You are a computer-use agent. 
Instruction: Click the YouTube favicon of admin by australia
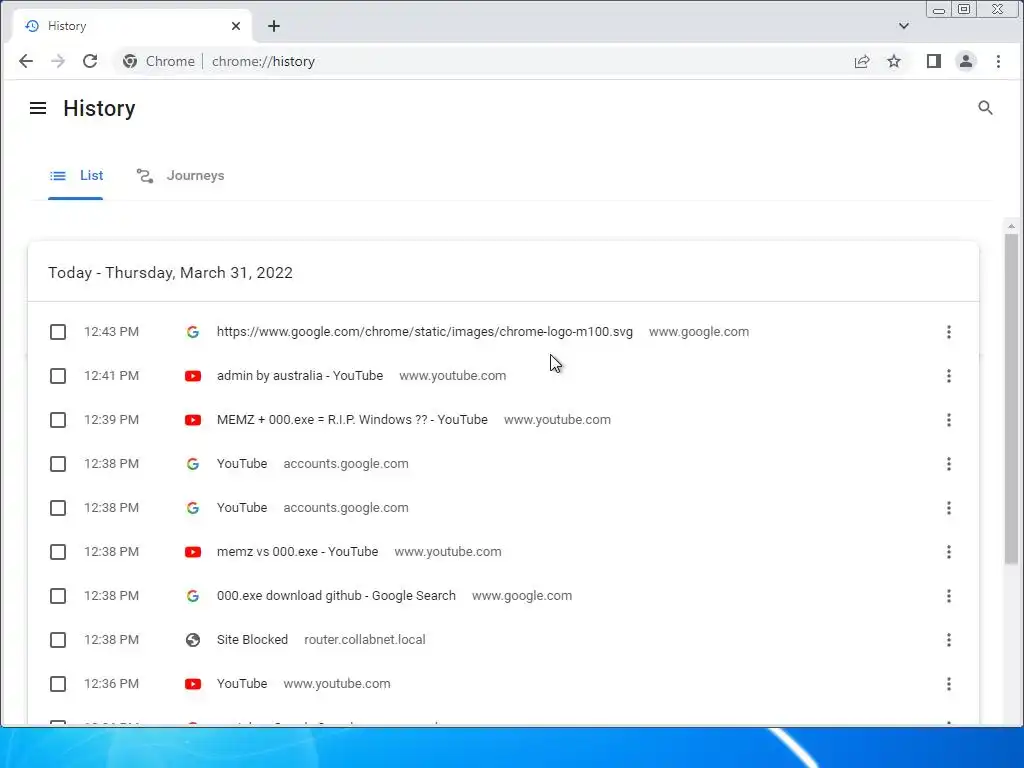click(x=193, y=376)
